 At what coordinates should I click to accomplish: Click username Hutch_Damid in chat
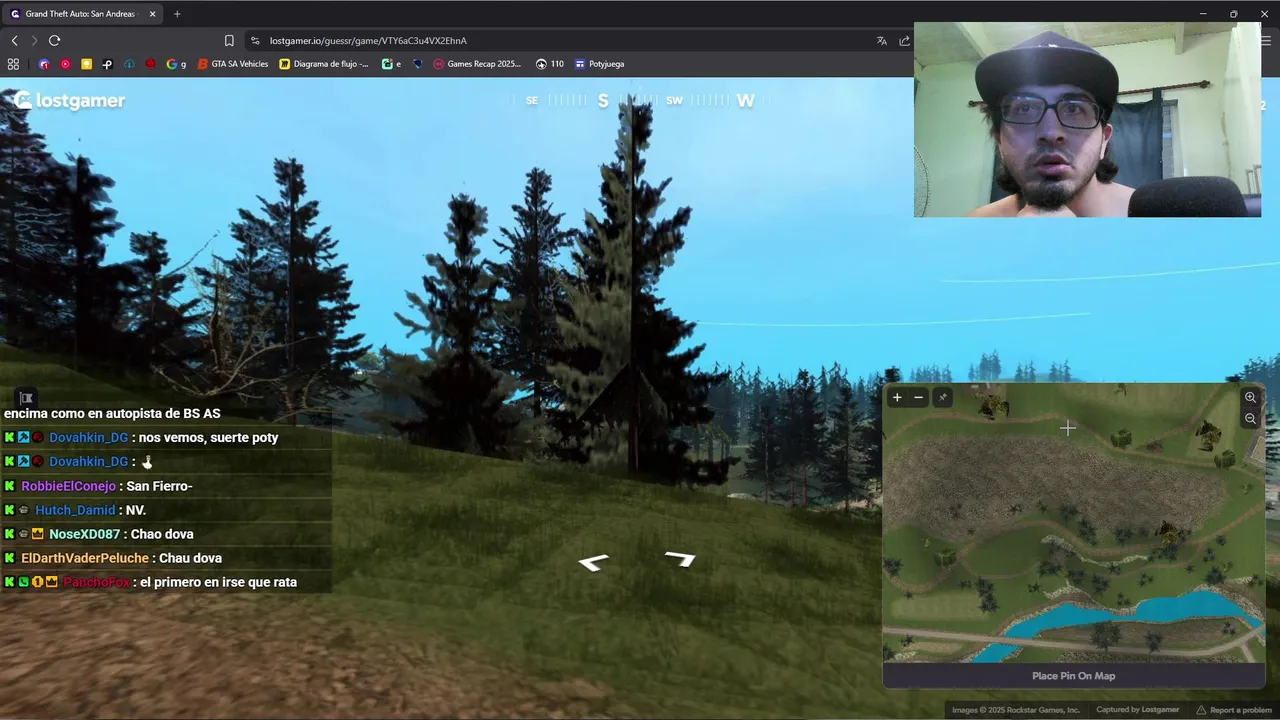tap(75, 510)
